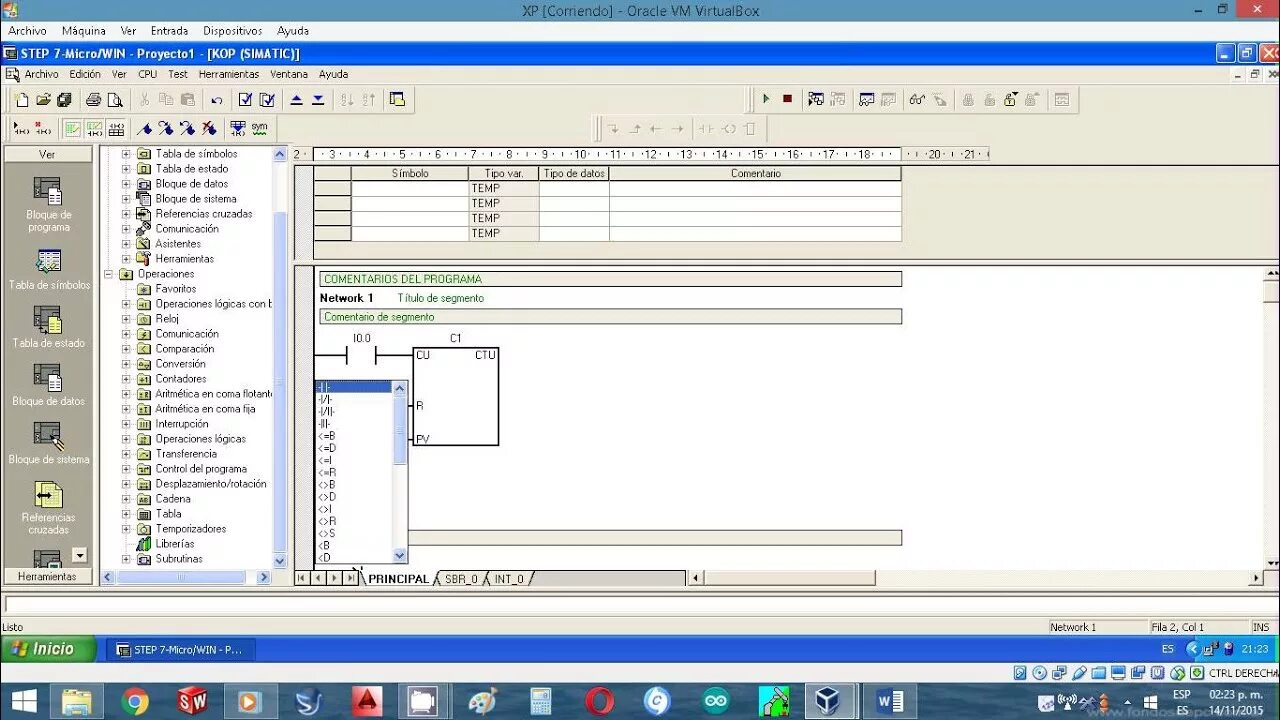Expand the Bloque de datos tree node

pyautogui.click(x=126, y=184)
